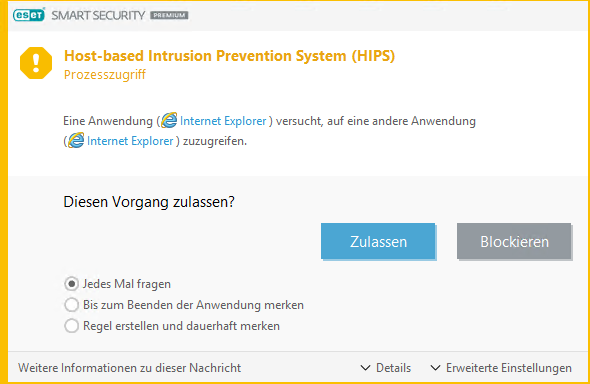
Task: Click the ESET logo in the header
Action: (29, 15)
